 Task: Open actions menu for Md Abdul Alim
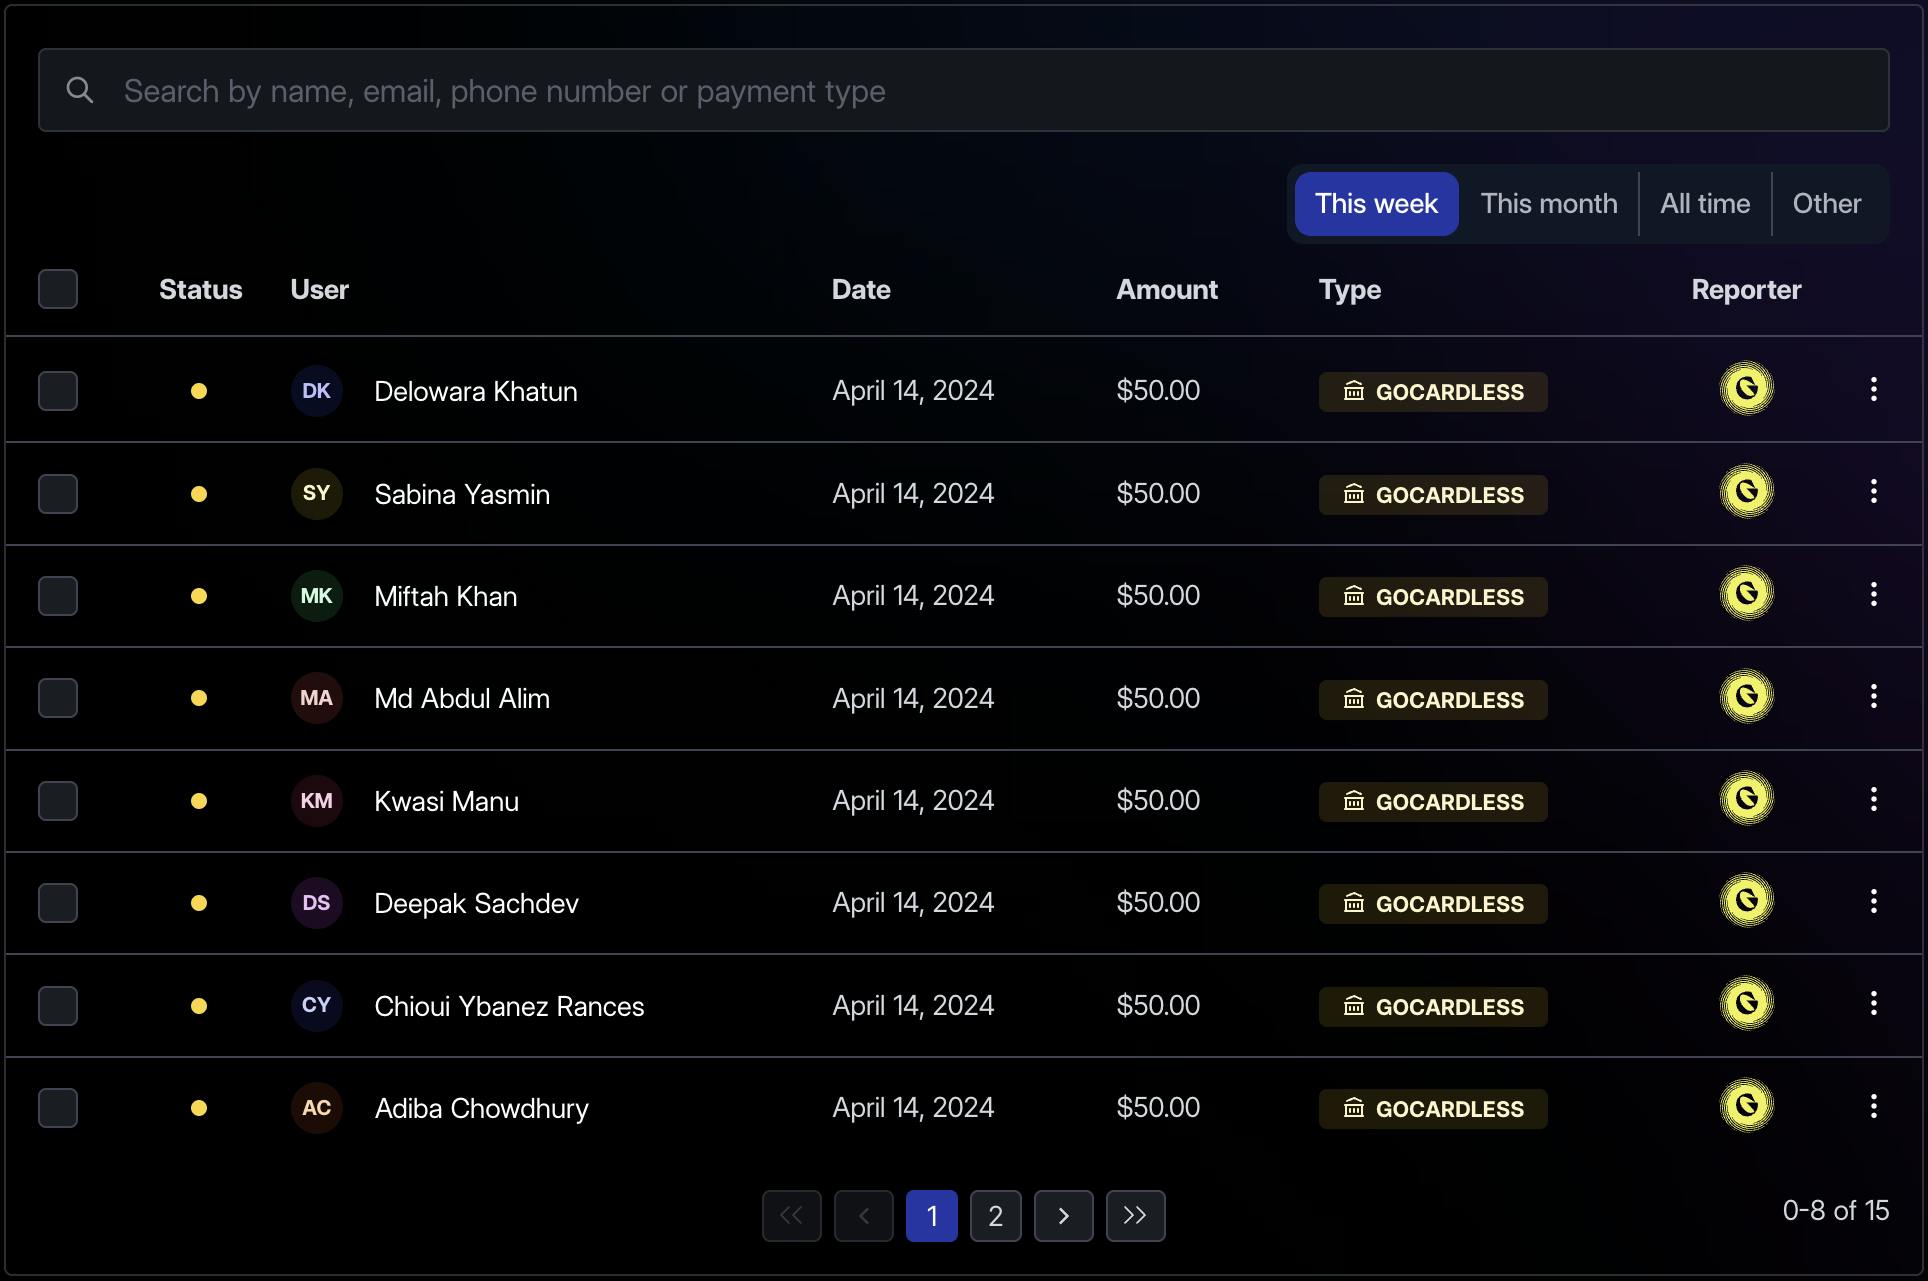pos(1873,697)
